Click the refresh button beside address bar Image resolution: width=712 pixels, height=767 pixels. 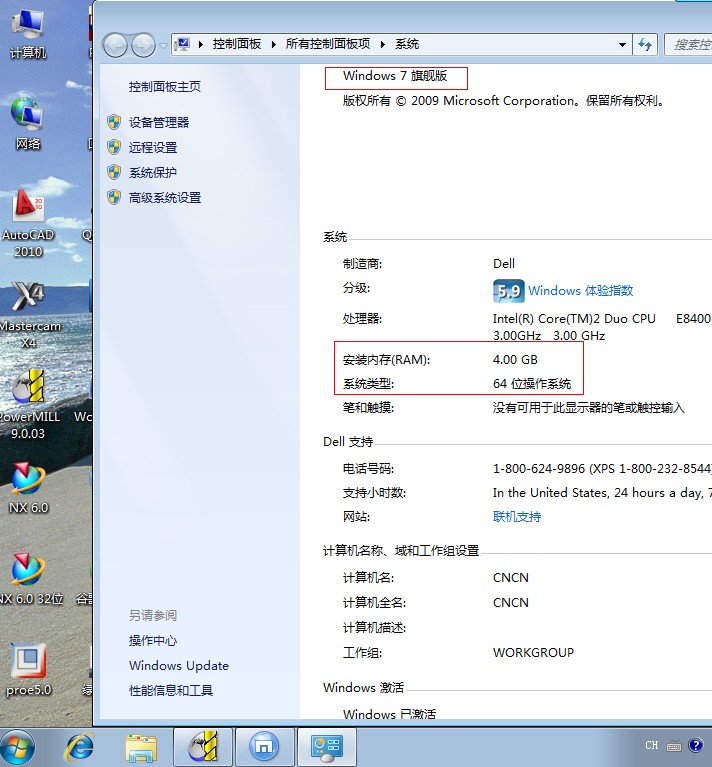645,45
